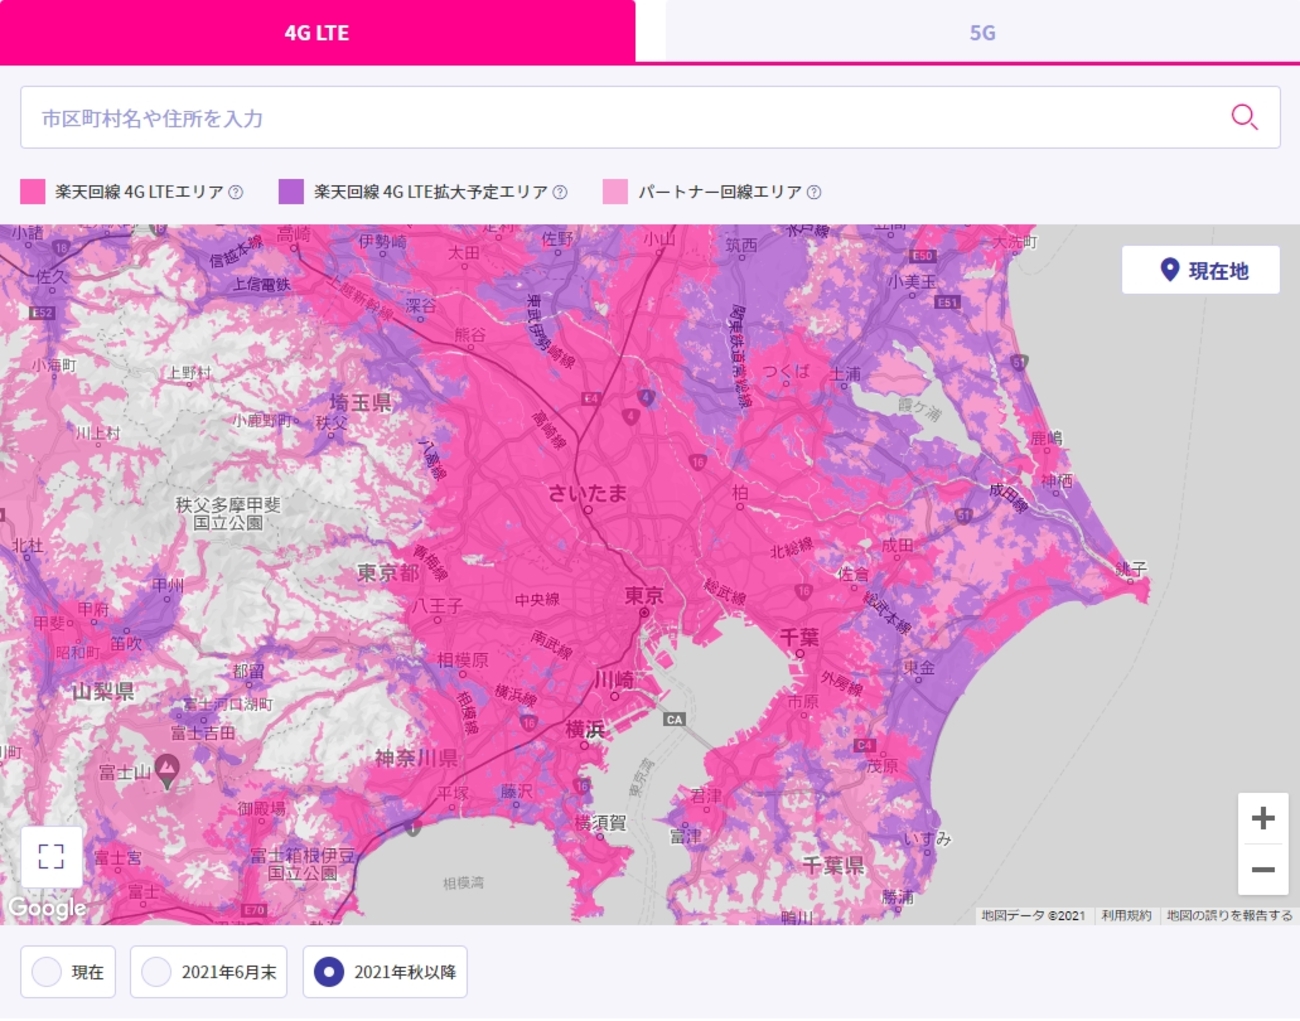The image size is (1300, 1021).
Task: Click the パートナー回線エリア light pink swatch
Action: click(615, 192)
